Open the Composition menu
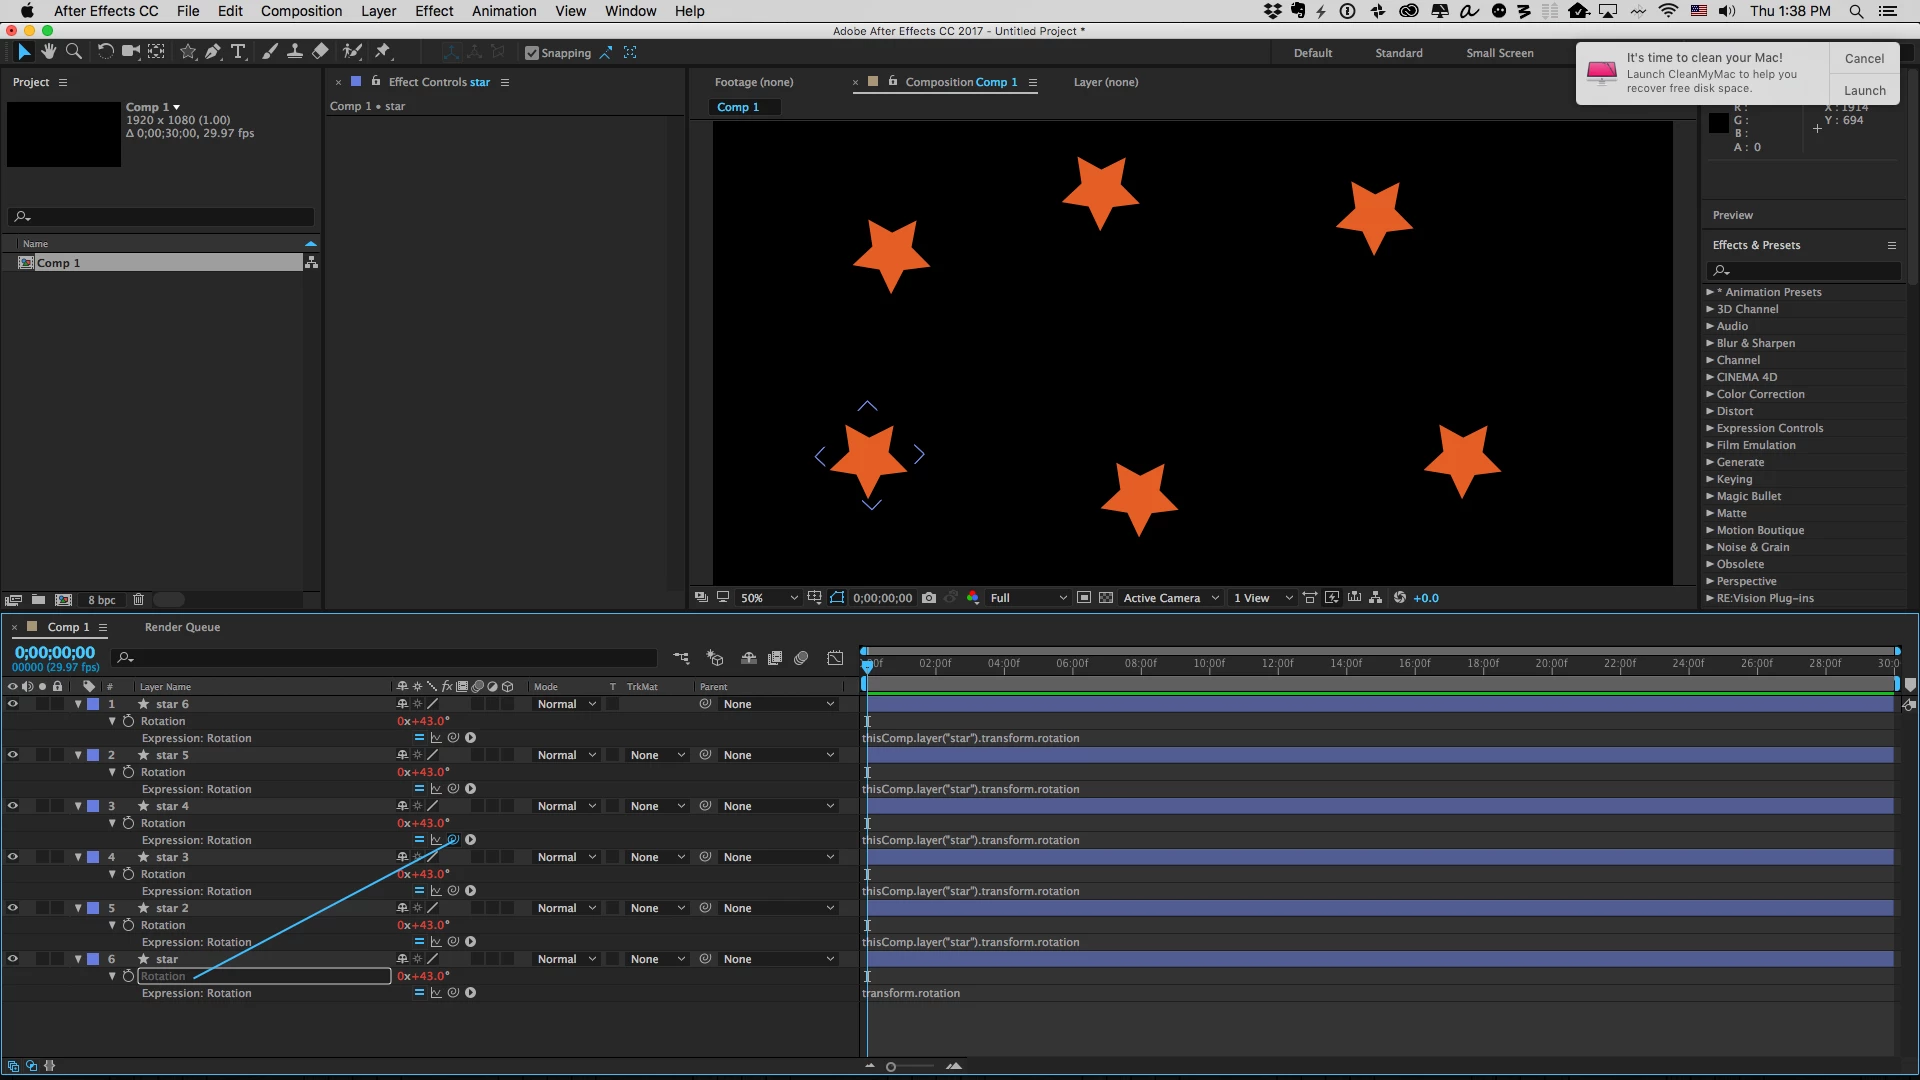 (x=301, y=11)
